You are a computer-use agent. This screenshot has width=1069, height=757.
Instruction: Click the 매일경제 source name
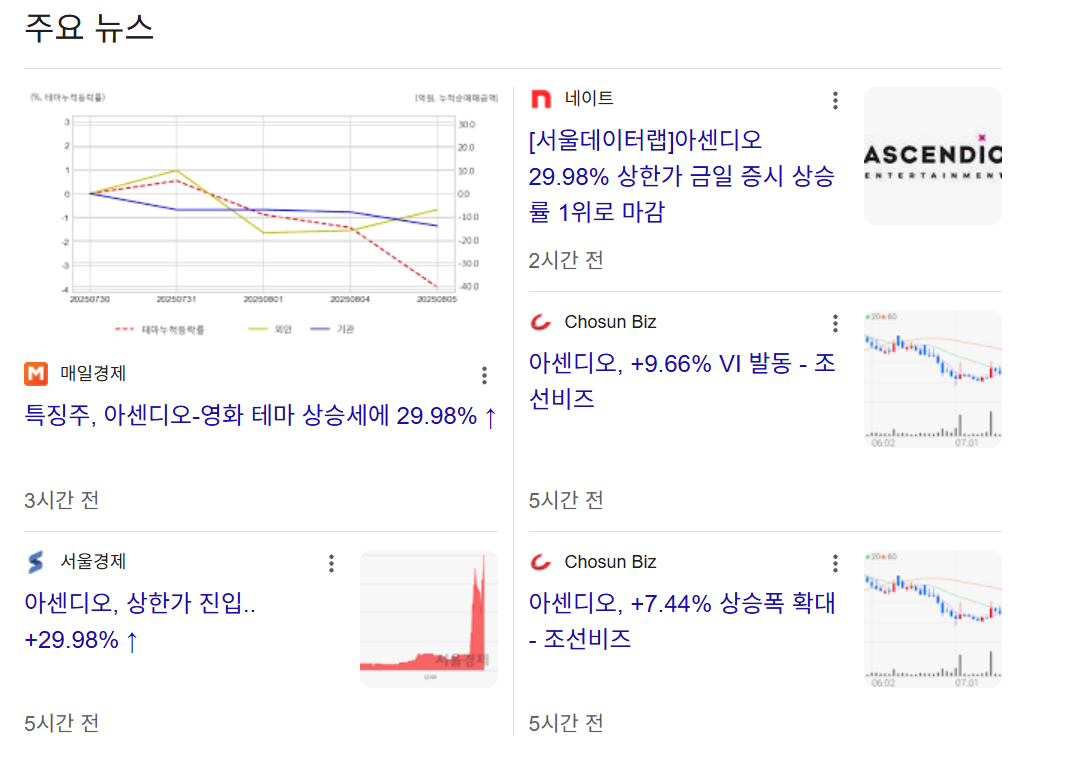(x=93, y=374)
